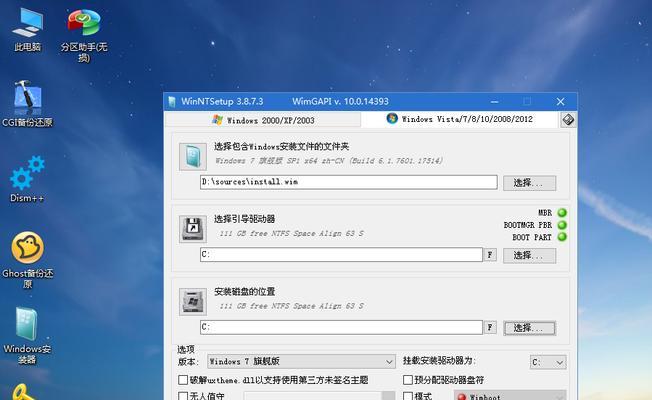The height and width of the screenshot is (400, 652).
Task: Click 选择 button for install.wim source
Action: pyautogui.click(x=529, y=183)
